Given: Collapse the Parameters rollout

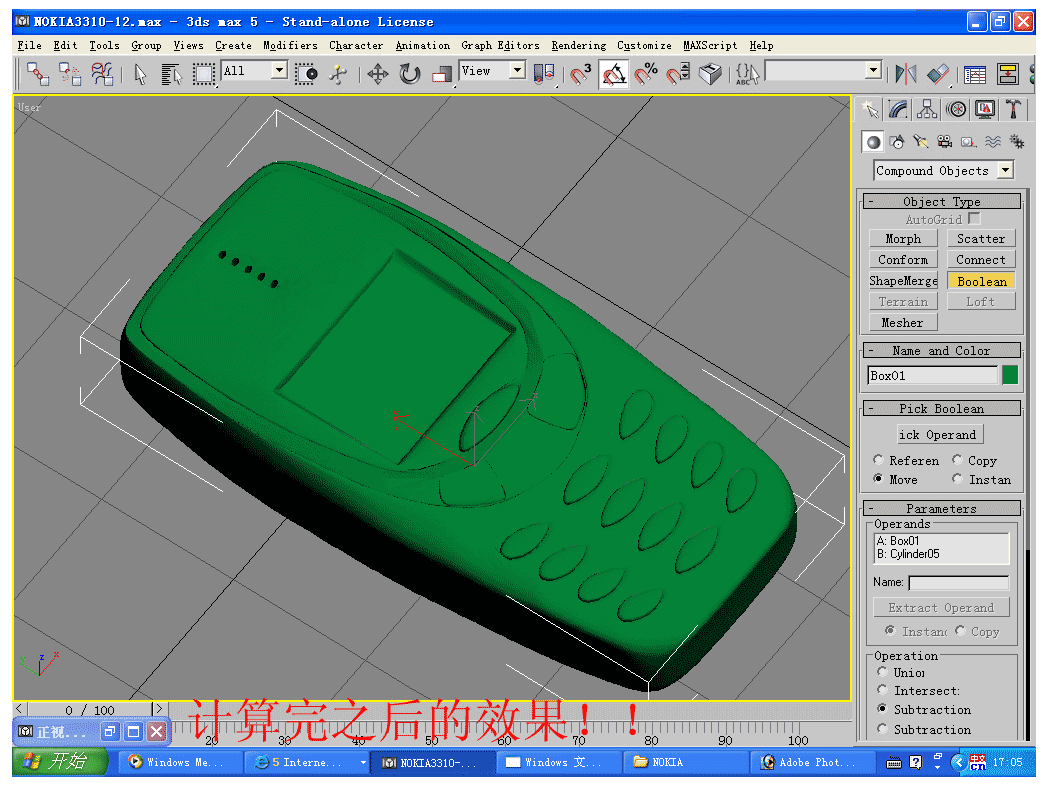Looking at the screenshot, I should [x=941, y=509].
